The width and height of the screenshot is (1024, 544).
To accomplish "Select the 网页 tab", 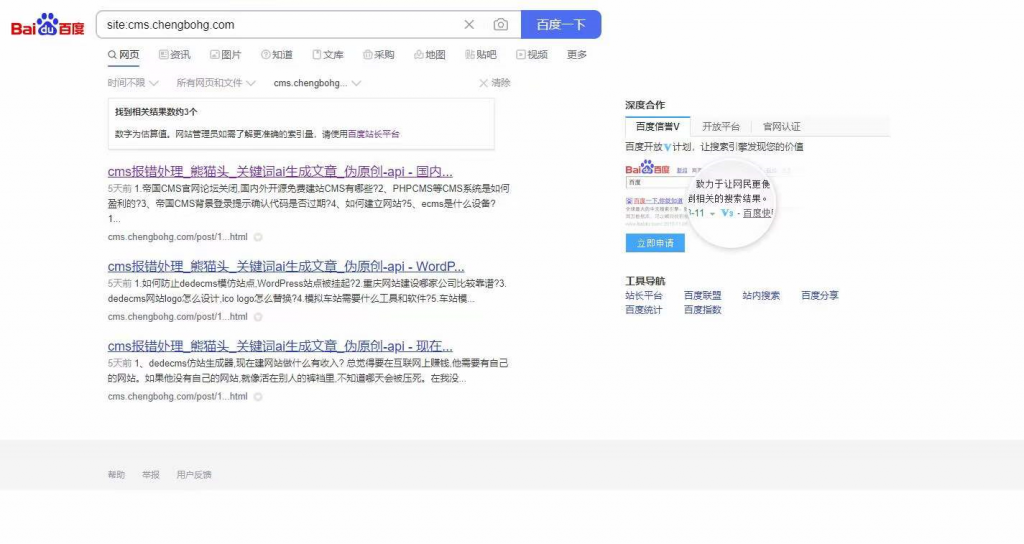I will coord(123,55).
